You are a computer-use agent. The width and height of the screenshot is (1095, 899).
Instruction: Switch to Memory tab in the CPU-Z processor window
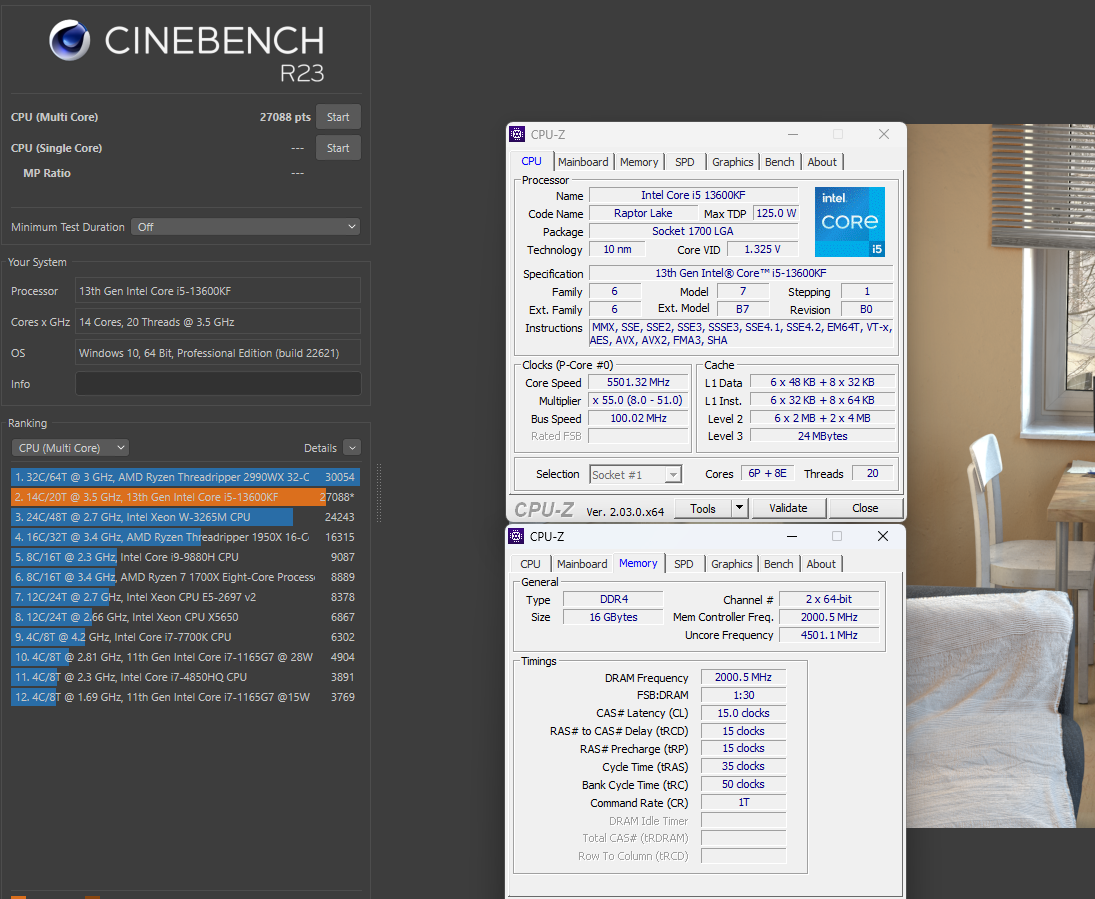[639, 162]
